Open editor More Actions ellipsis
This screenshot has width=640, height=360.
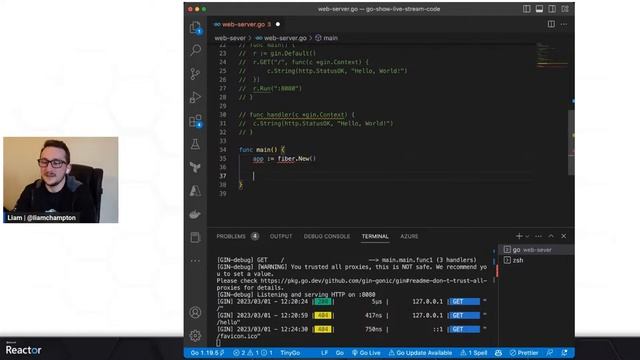click(x=564, y=24)
